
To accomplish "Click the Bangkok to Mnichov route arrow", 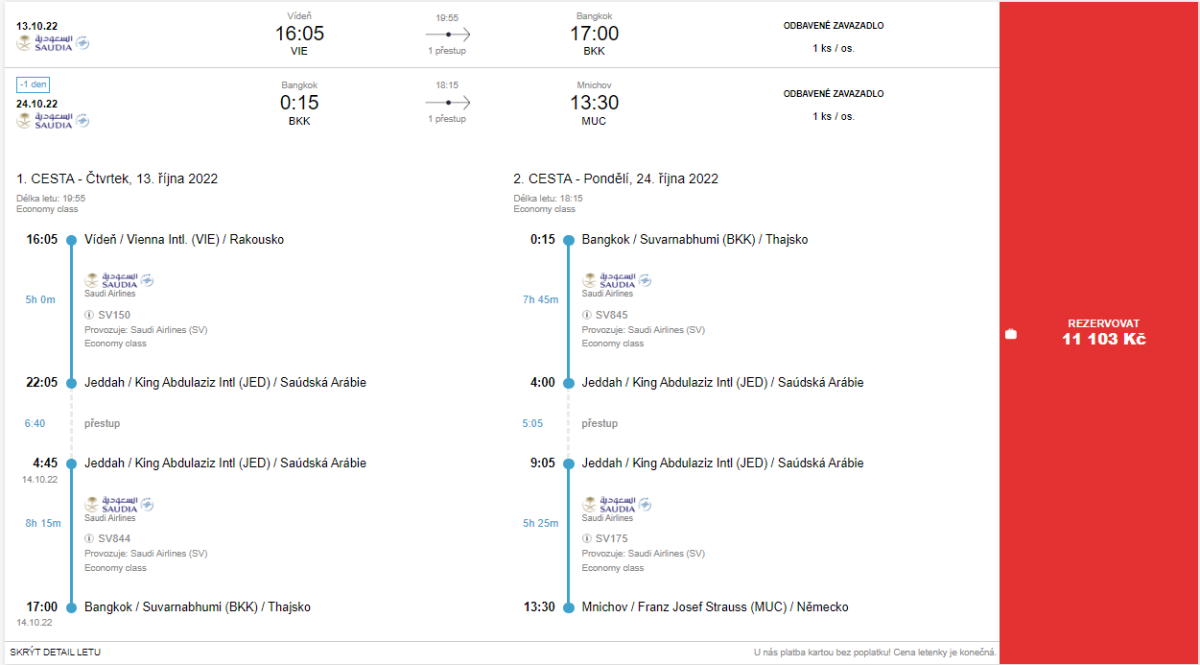I will coord(447,102).
